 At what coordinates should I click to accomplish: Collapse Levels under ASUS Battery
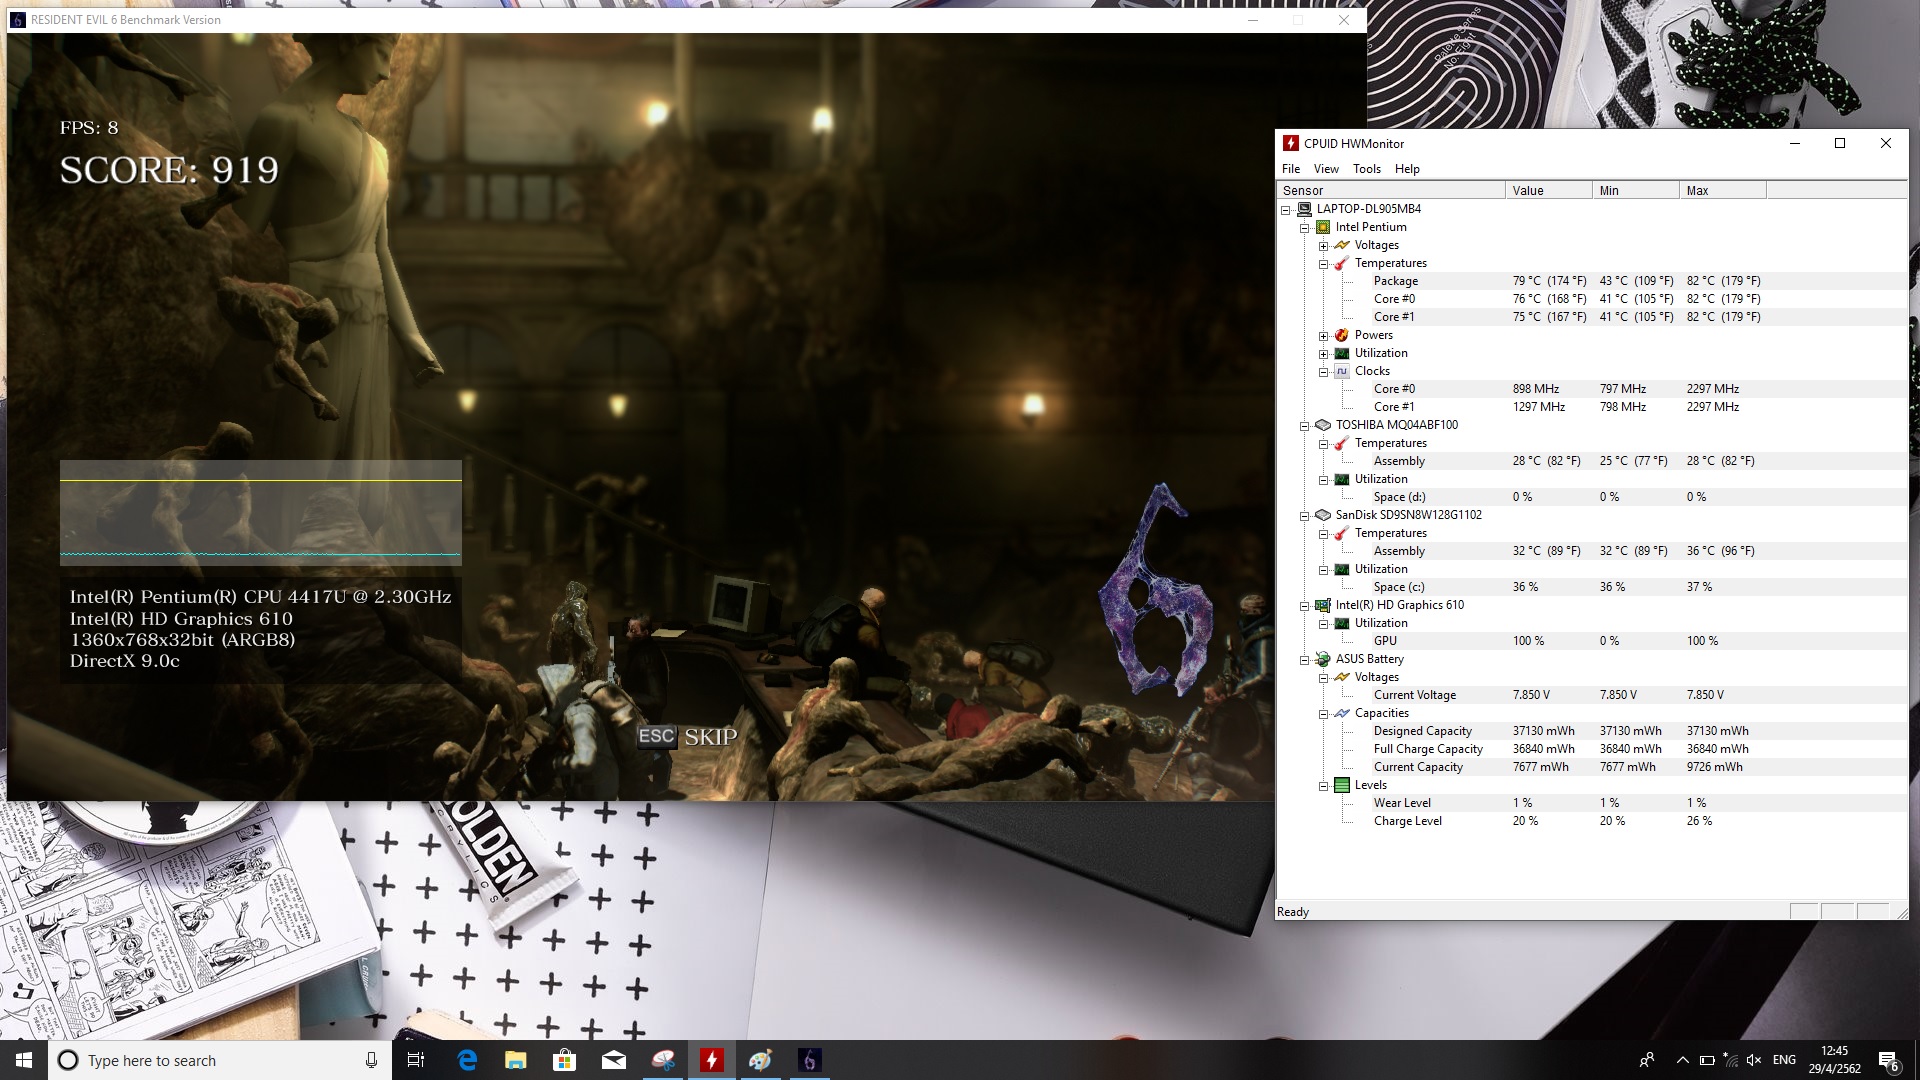1324,786
